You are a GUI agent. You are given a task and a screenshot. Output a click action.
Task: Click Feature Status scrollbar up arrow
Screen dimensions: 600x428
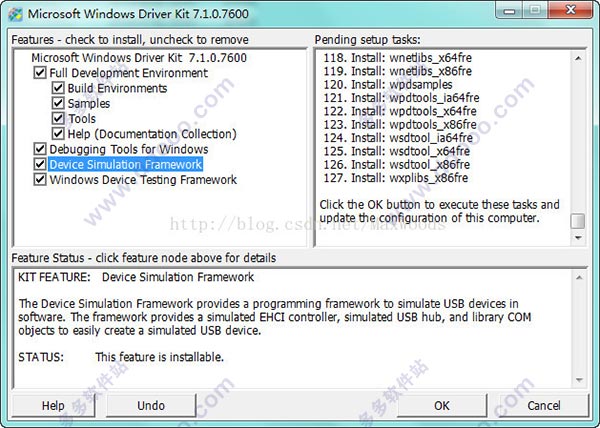coord(579,277)
